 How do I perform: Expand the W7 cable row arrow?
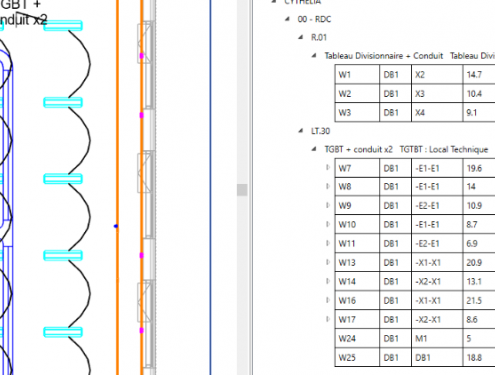(x=328, y=167)
